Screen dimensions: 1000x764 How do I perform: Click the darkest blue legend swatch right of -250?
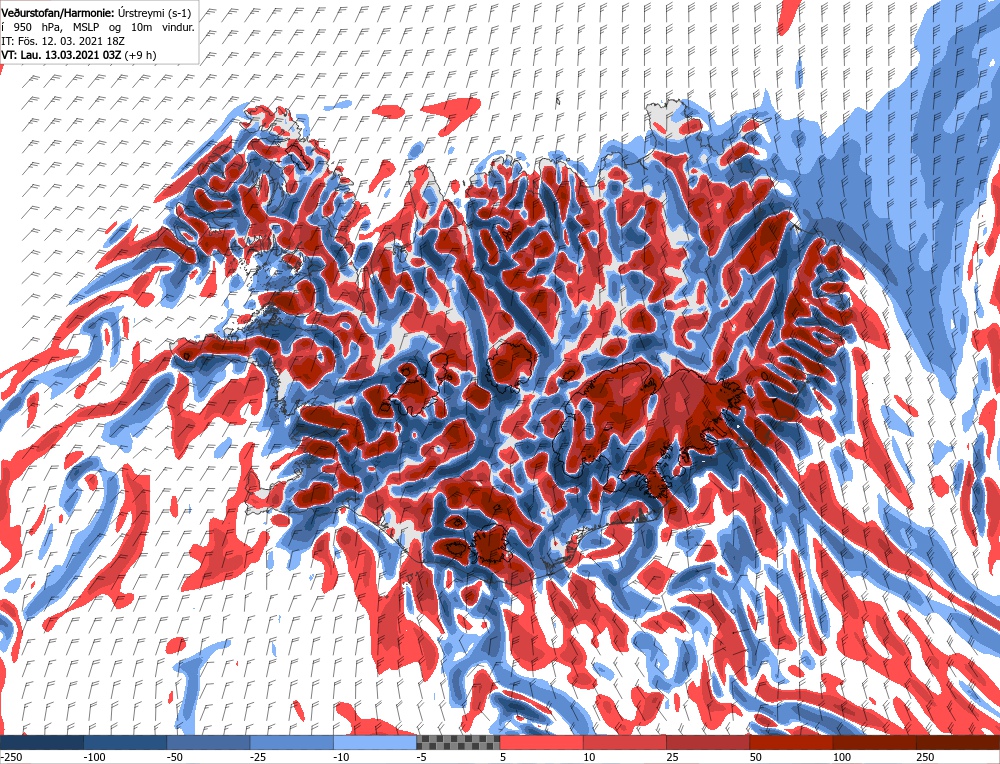tap(42, 742)
